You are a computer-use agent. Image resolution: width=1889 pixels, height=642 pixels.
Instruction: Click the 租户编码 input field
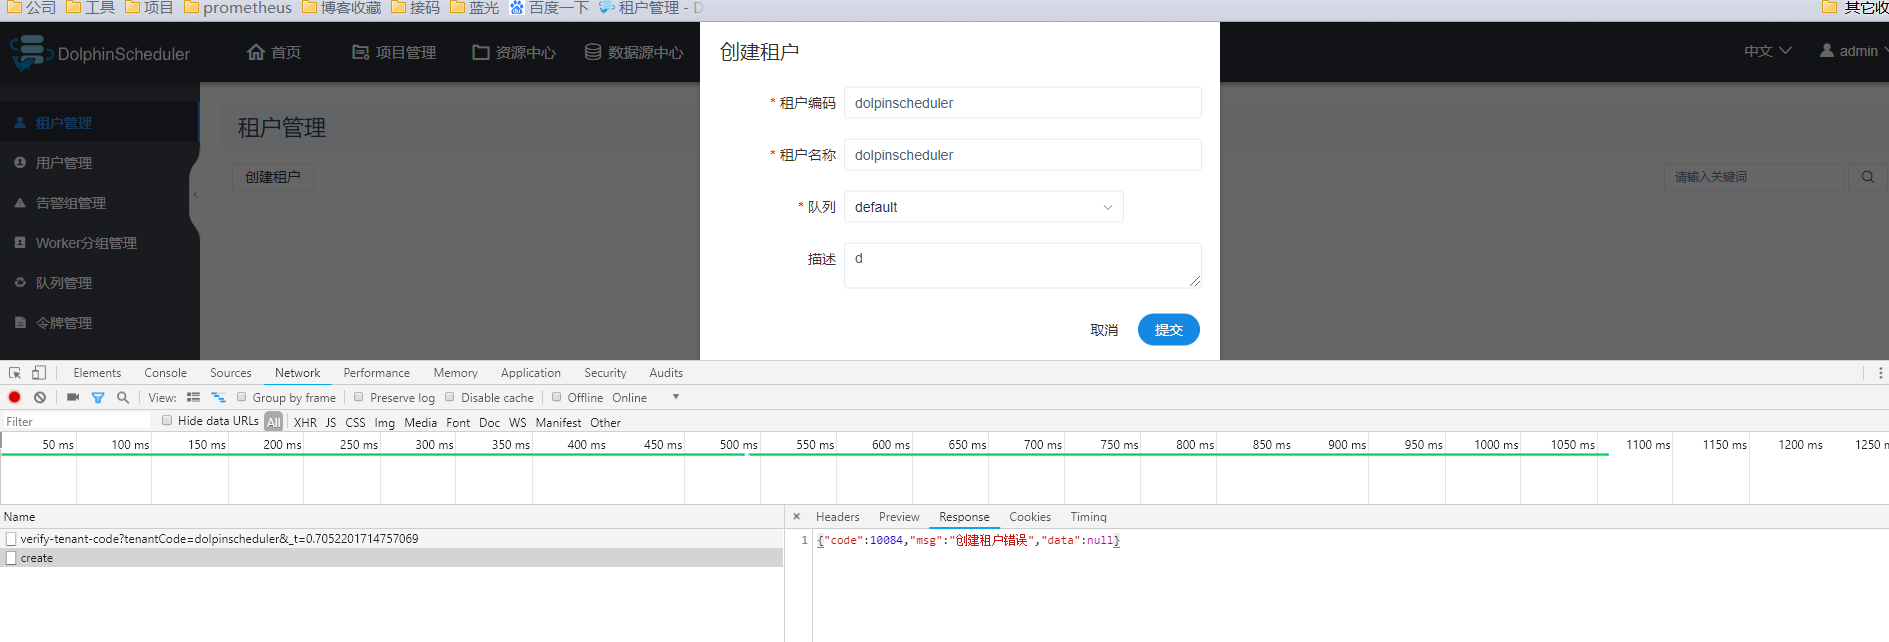click(1022, 103)
